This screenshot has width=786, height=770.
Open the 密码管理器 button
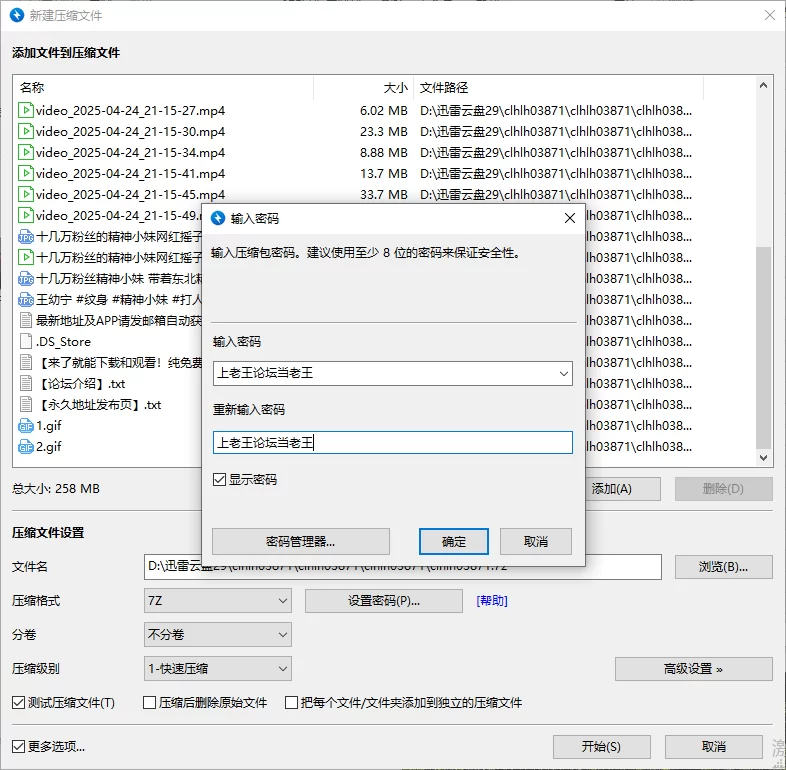(x=300, y=541)
